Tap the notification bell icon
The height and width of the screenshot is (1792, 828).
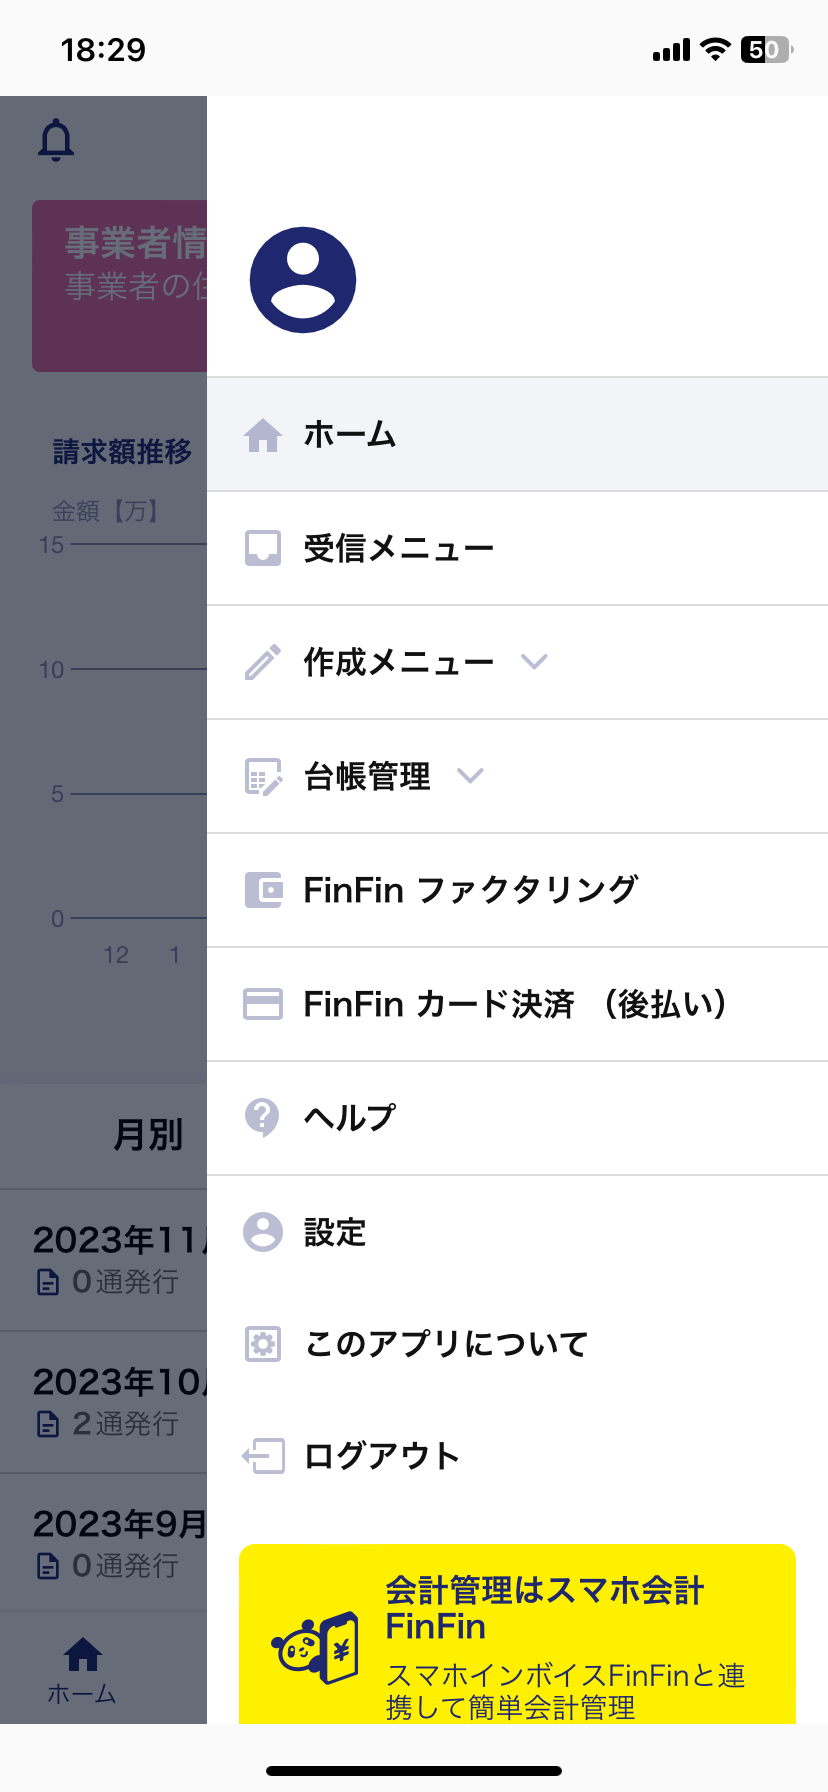point(56,140)
